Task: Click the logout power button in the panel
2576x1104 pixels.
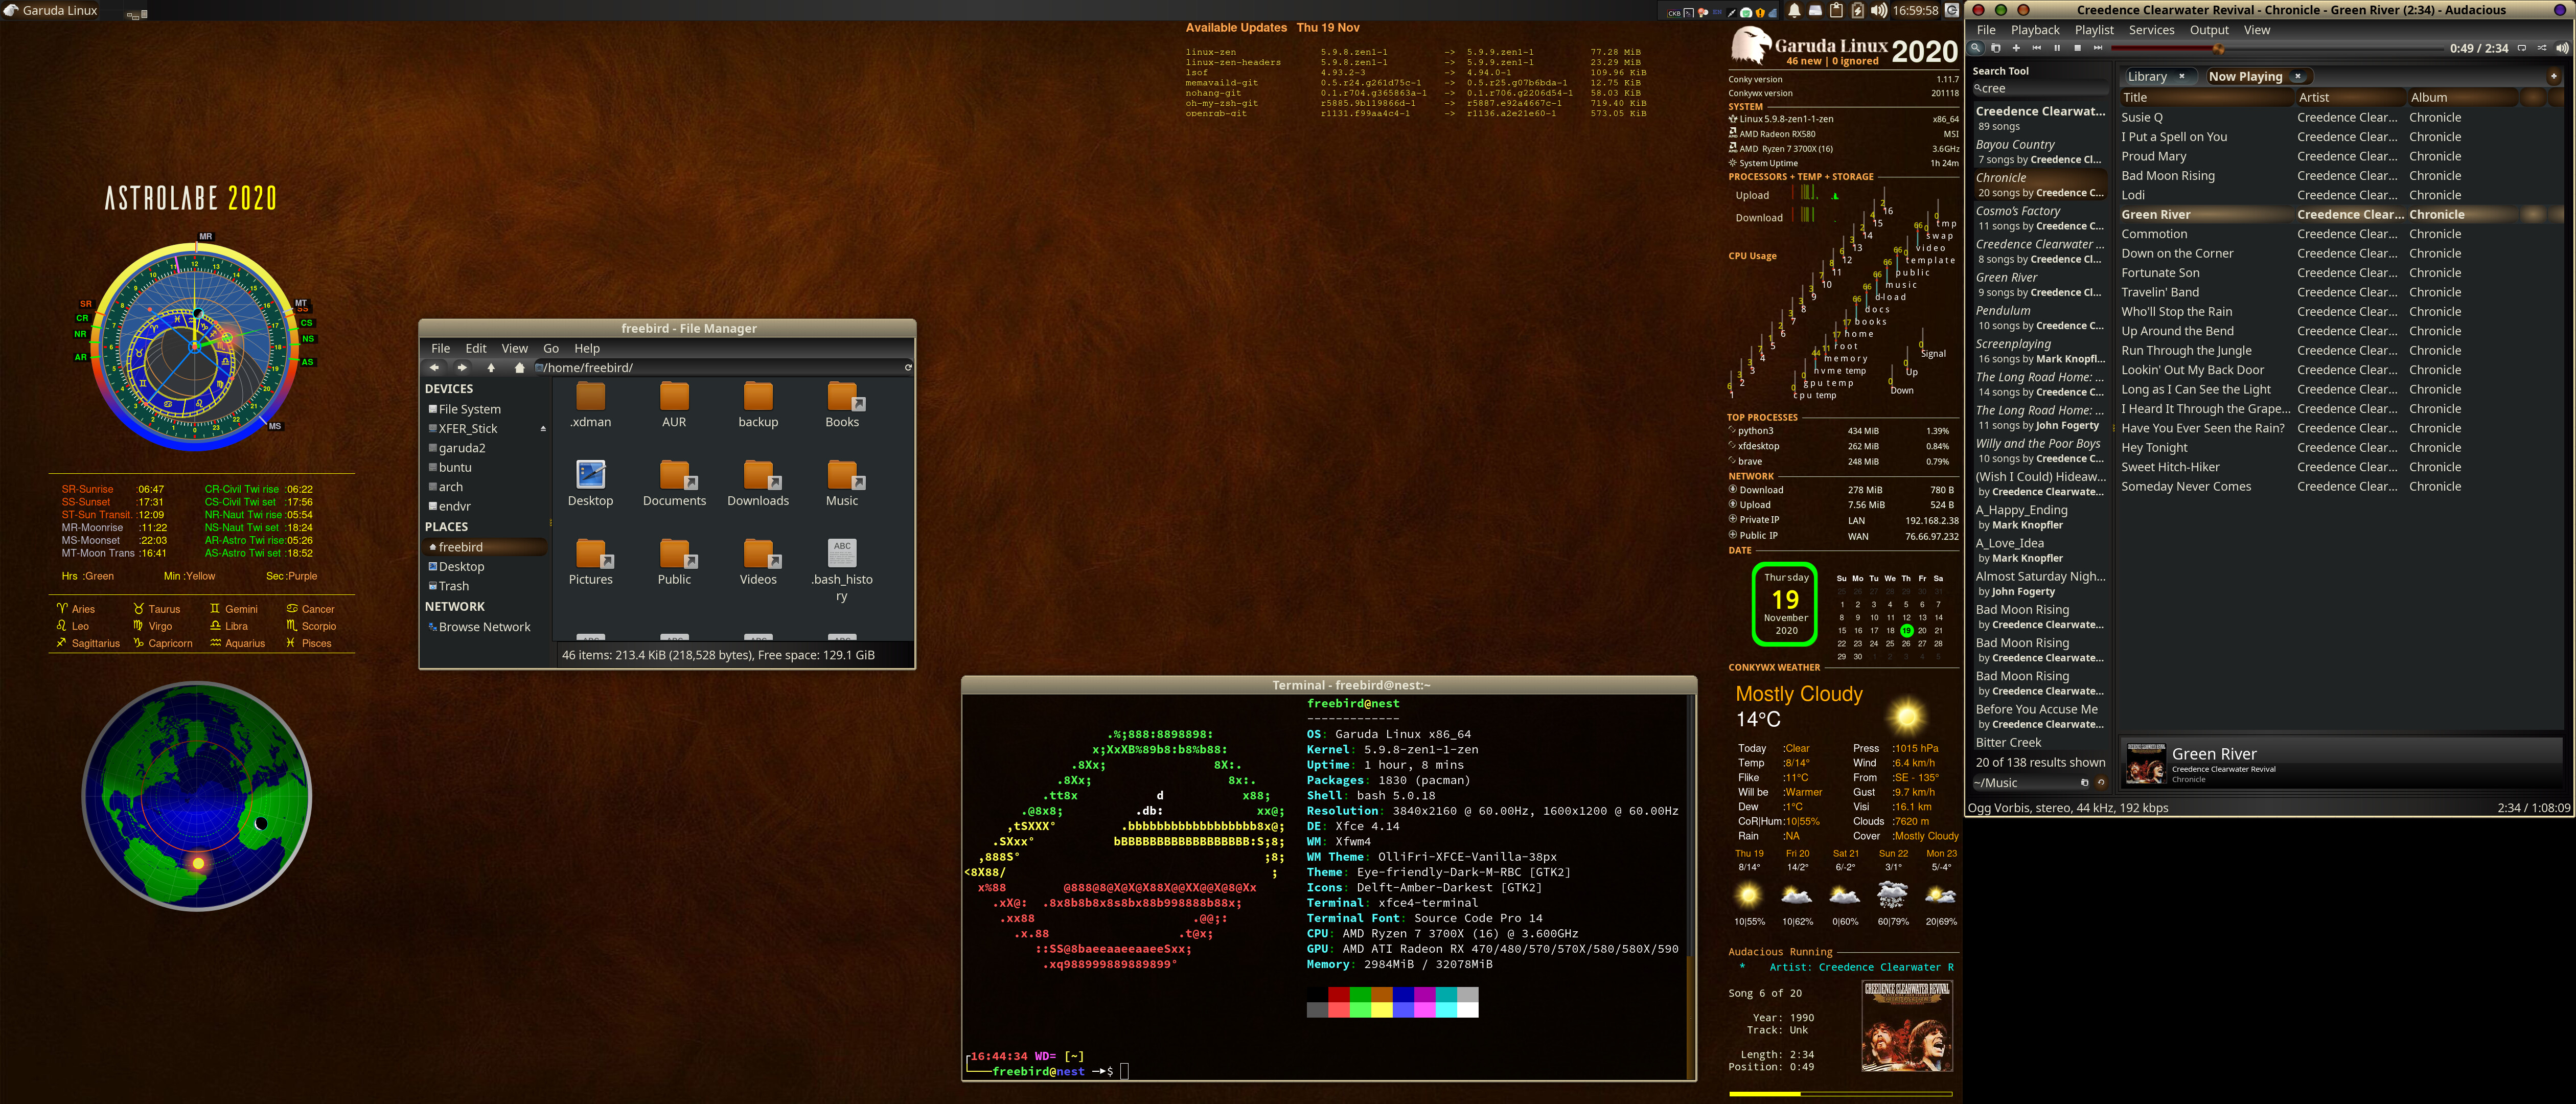Action: coord(1951,11)
